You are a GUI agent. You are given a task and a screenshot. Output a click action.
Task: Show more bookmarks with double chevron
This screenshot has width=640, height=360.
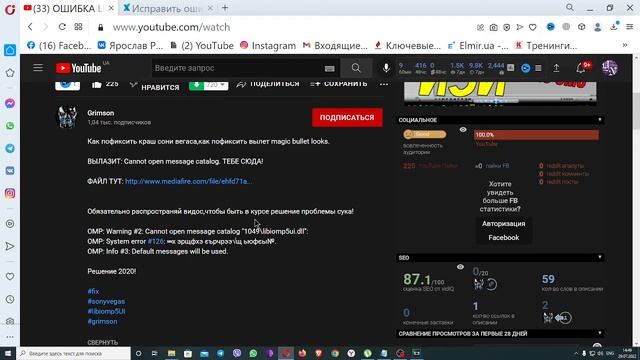[x=624, y=45]
